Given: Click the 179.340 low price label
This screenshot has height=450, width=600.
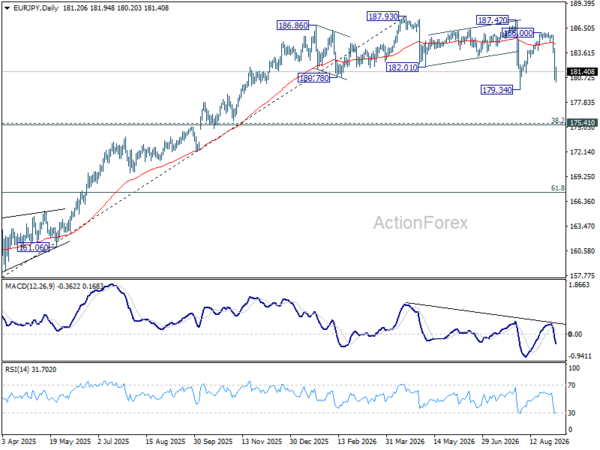Looking at the screenshot, I should pos(497,90).
